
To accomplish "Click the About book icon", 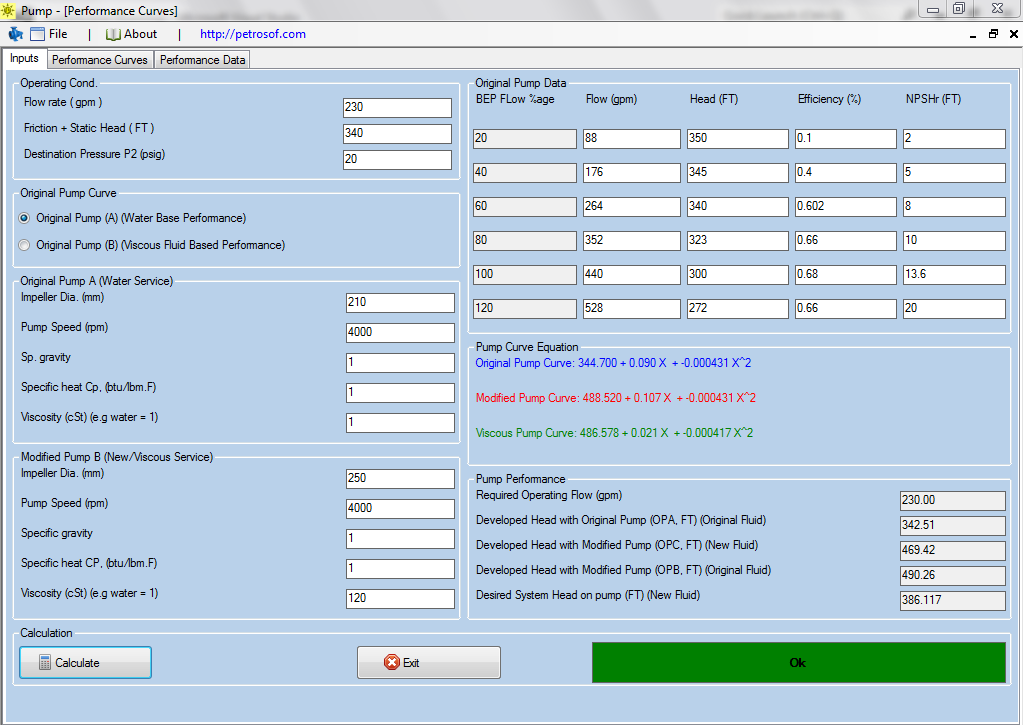I will tap(114, 35).
